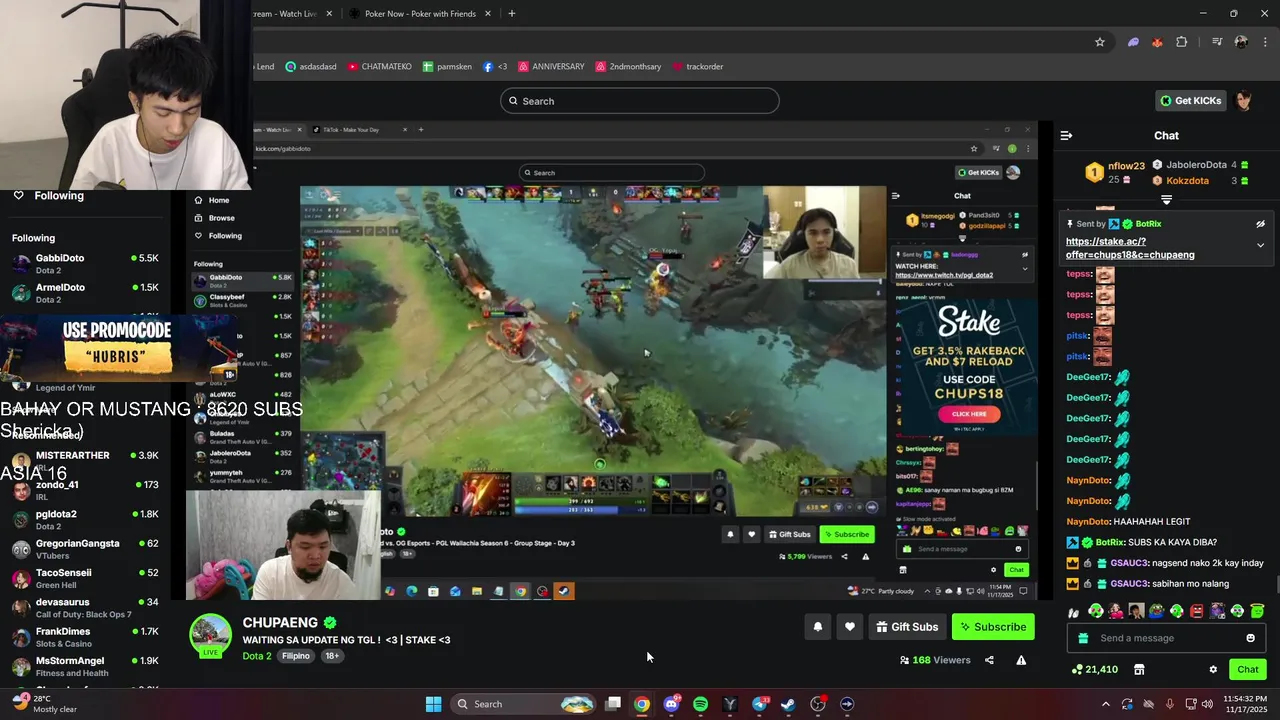Open Discord from the taskbar
The width and height of the screenshot is (1280, 720).
(x=671, y=704)
